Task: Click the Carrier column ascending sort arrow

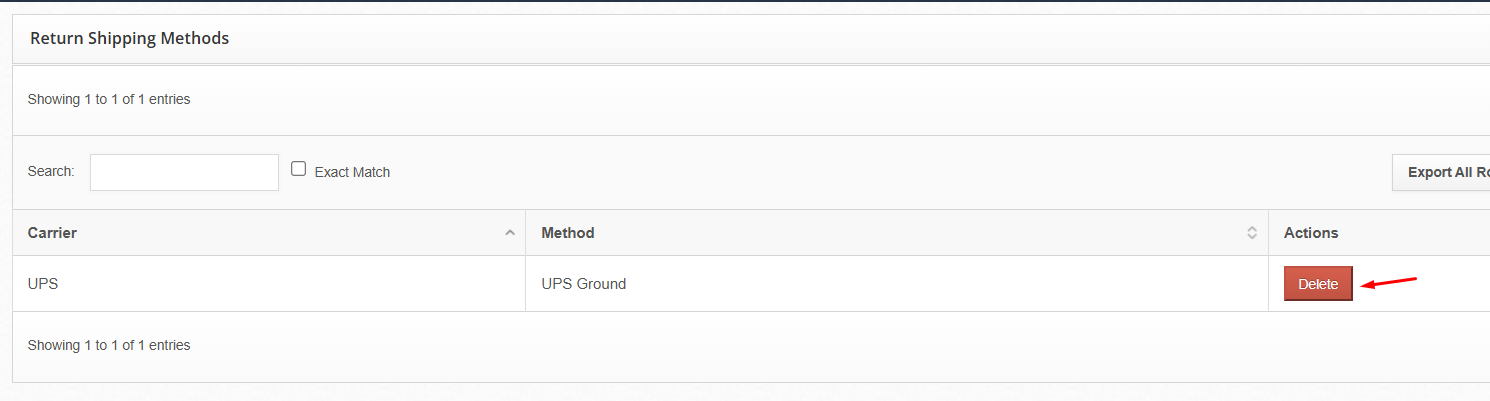Action: 510,233
